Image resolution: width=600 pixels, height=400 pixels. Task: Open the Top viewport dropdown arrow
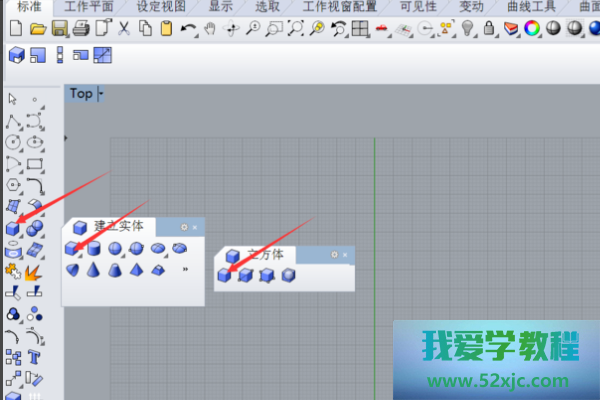tap(100, 94)
